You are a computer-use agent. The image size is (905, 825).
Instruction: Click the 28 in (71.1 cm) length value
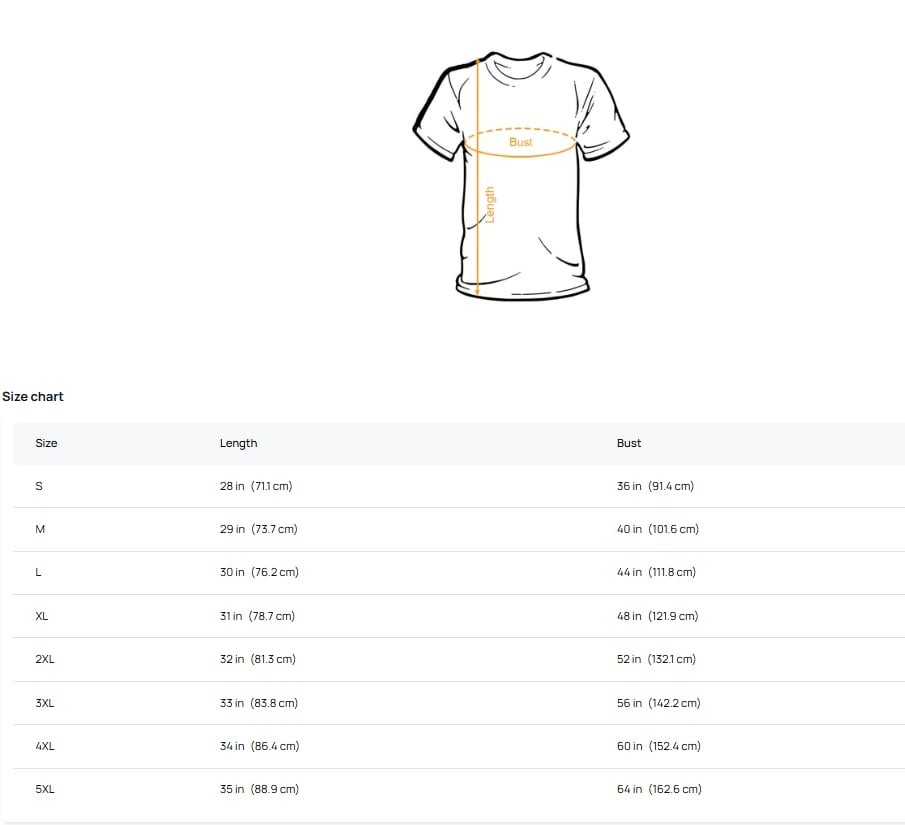[256, 486]
